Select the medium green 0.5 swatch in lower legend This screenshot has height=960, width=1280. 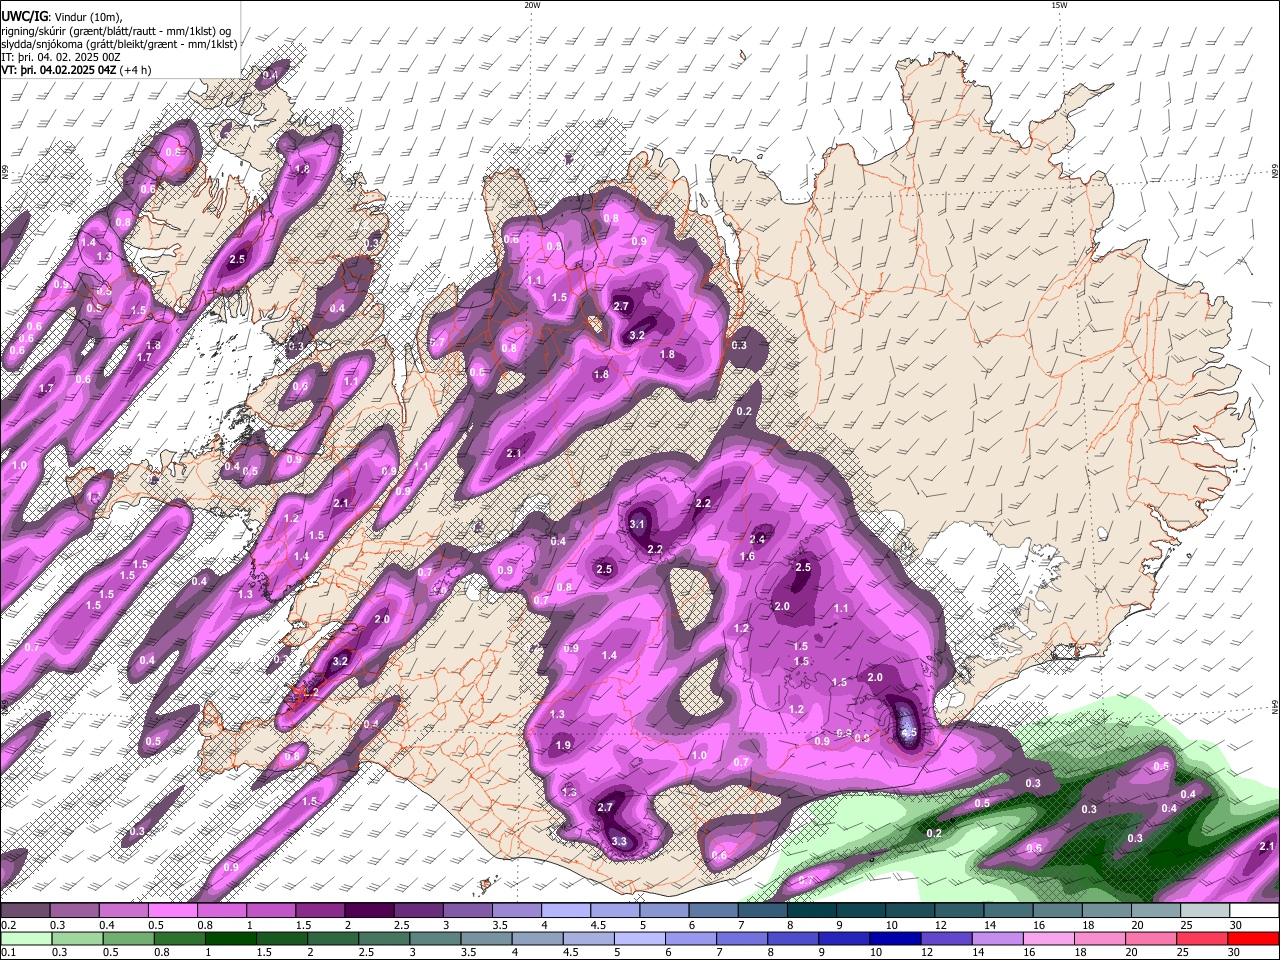click(x=129, y=938)
